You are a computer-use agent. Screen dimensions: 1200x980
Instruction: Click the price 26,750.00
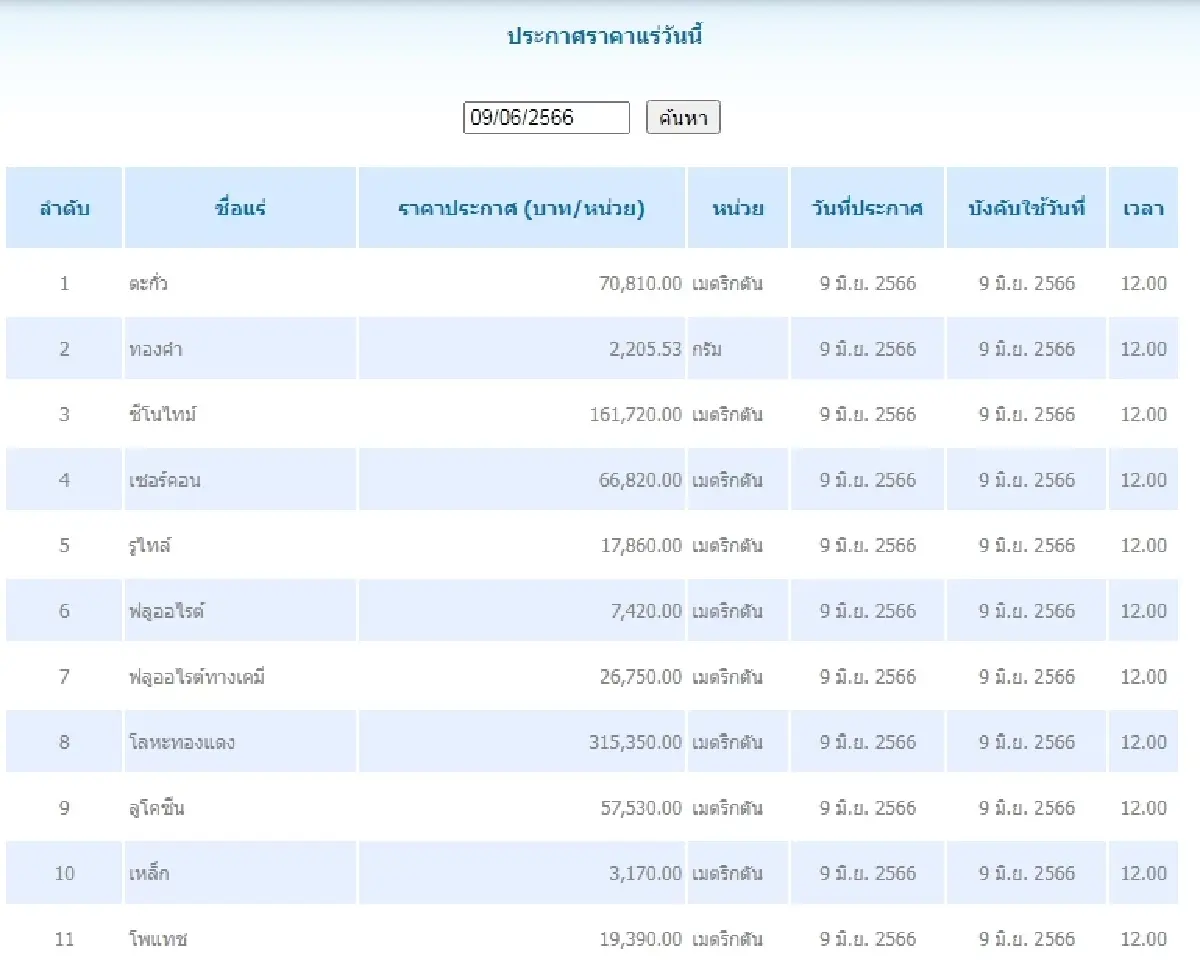tap(640, 677)
